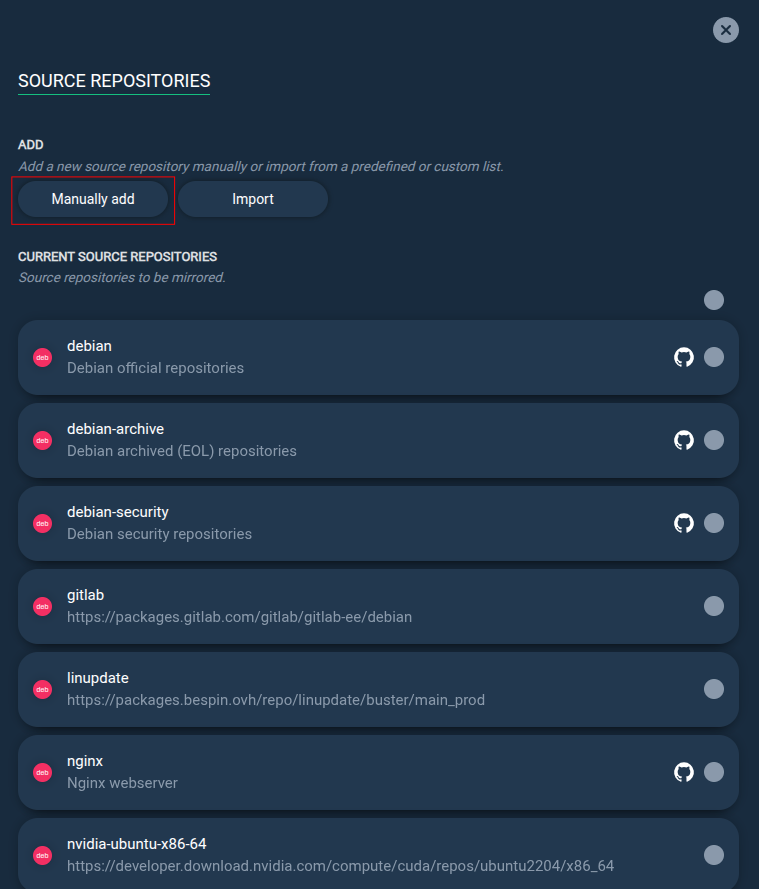Image resolution: width=759 pixels, height=889 pixels.
Task: Open the debian-security repository entry
Action: point(378,523)
